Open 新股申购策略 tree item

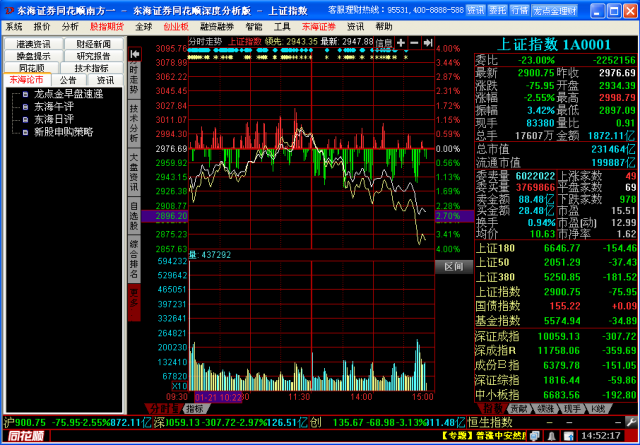pyautogui.click(x=64, y=132)
